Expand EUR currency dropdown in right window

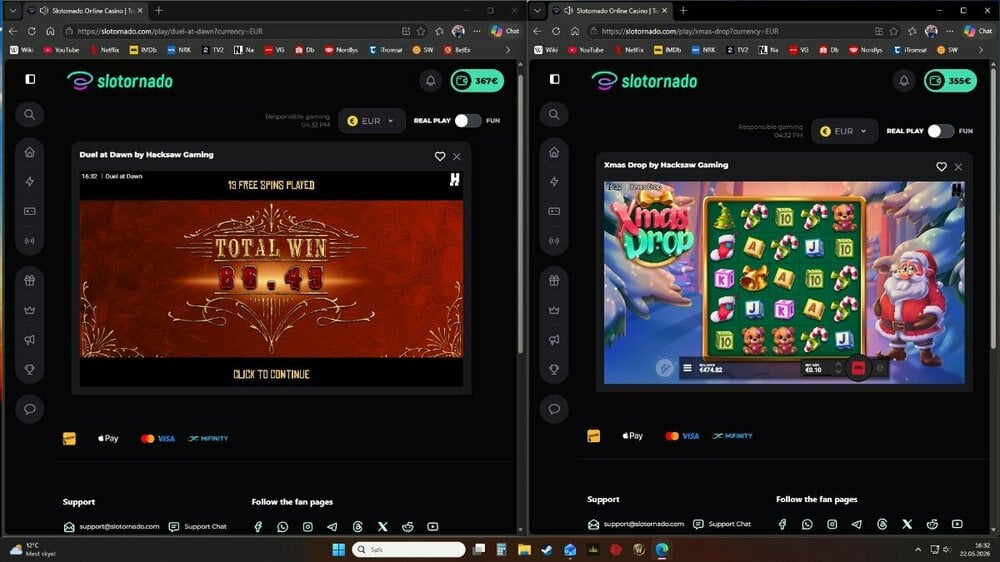click(x=844, y=131)
